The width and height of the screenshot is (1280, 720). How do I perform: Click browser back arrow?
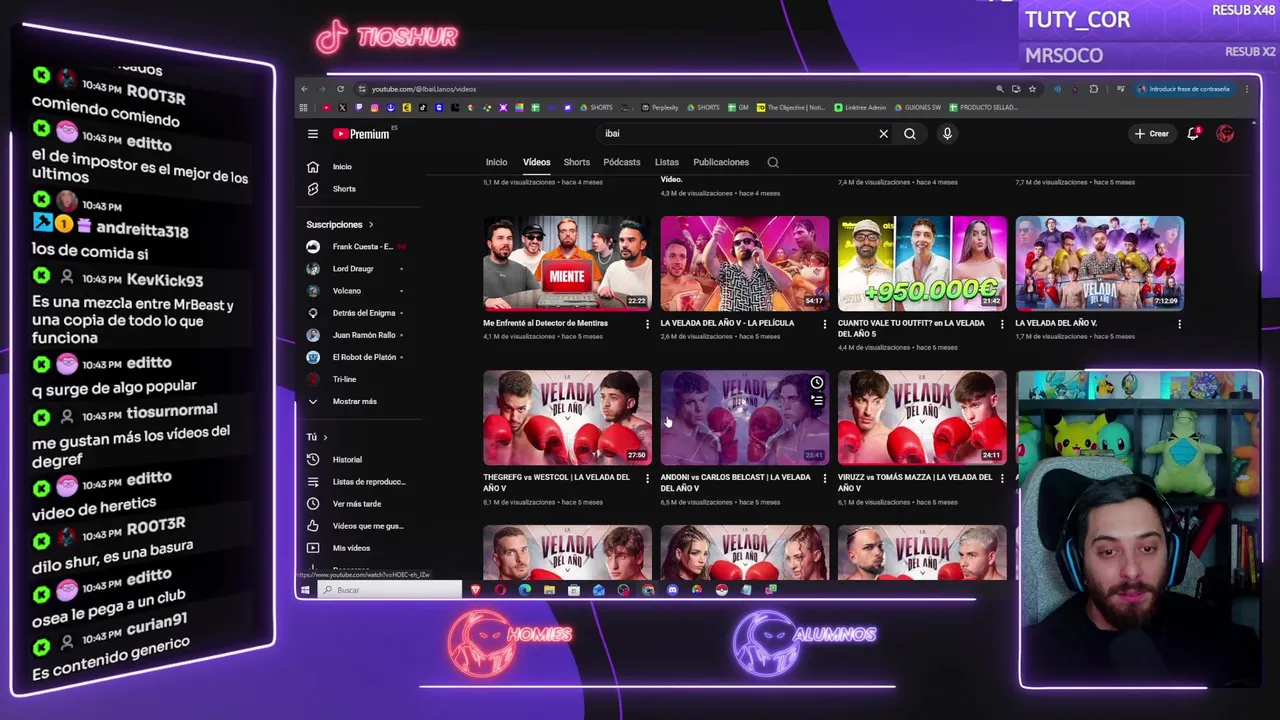coord(305,89)
